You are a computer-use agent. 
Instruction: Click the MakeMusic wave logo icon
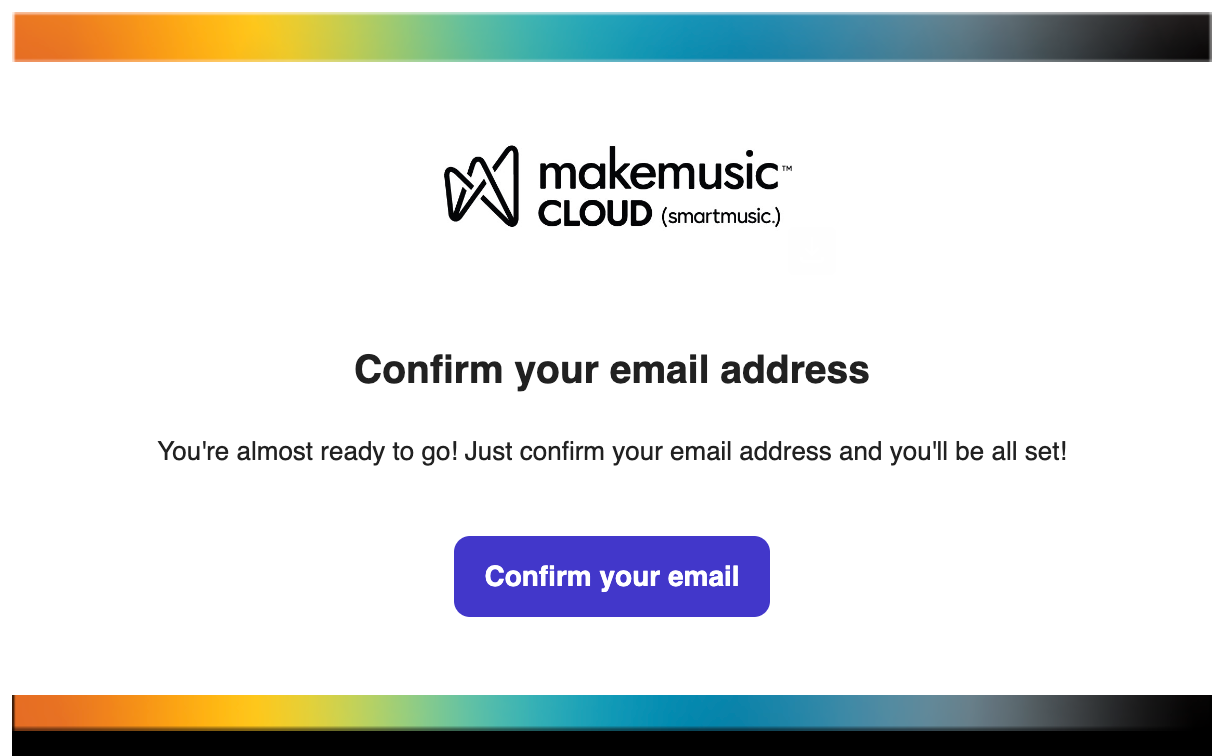[x=481, y=186]
